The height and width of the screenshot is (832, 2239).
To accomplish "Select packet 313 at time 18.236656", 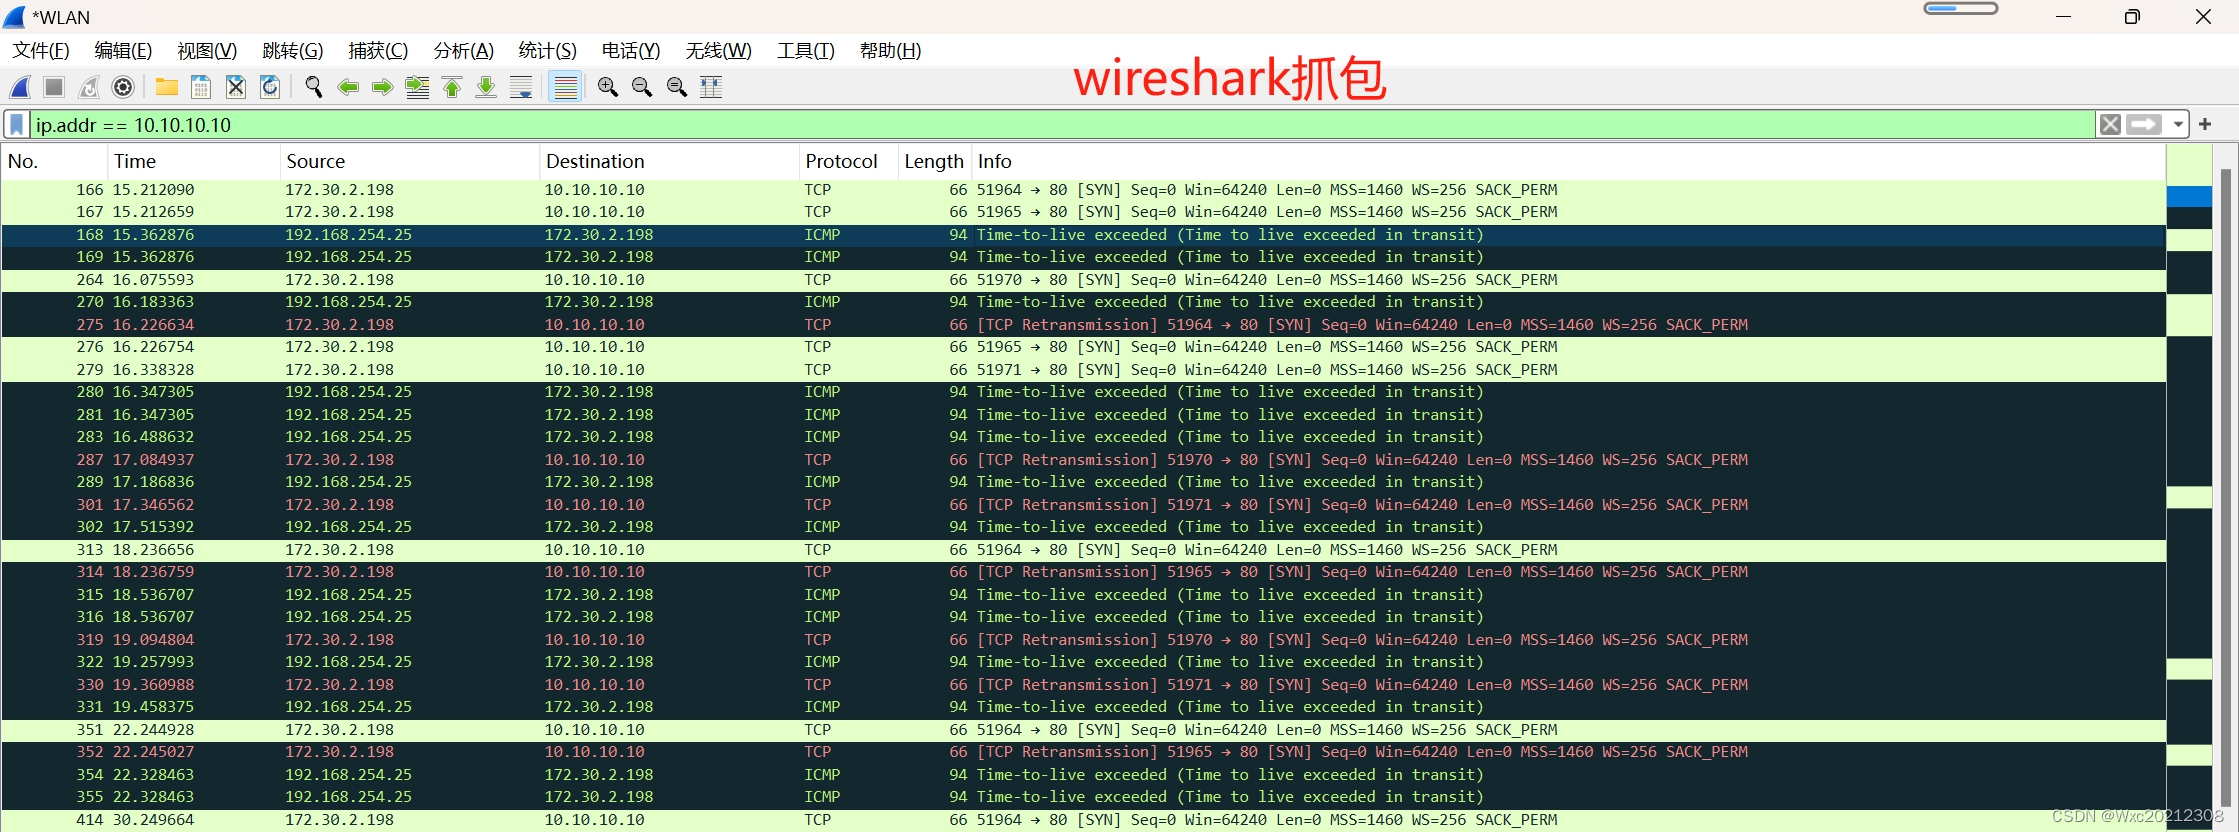I will tap(1083, 550).
